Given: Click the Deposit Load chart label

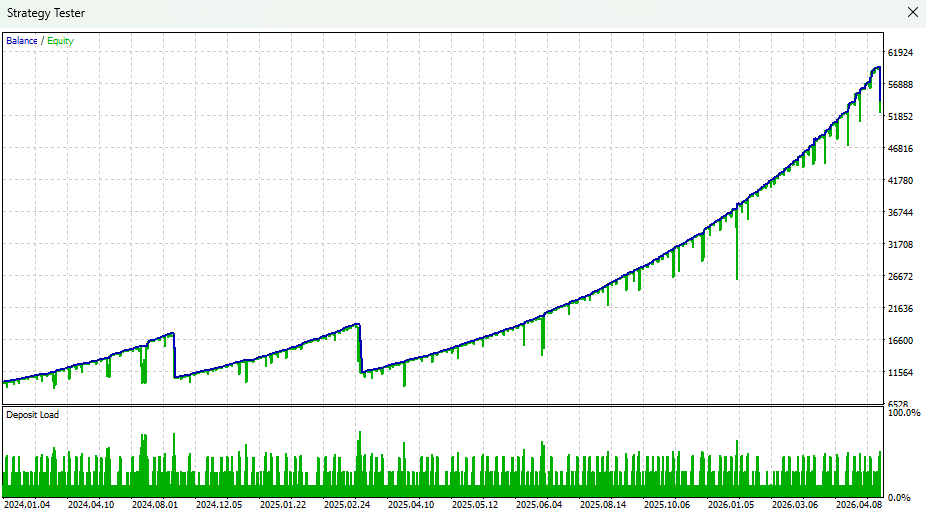Looking at the screenshot, I should 32,415.
